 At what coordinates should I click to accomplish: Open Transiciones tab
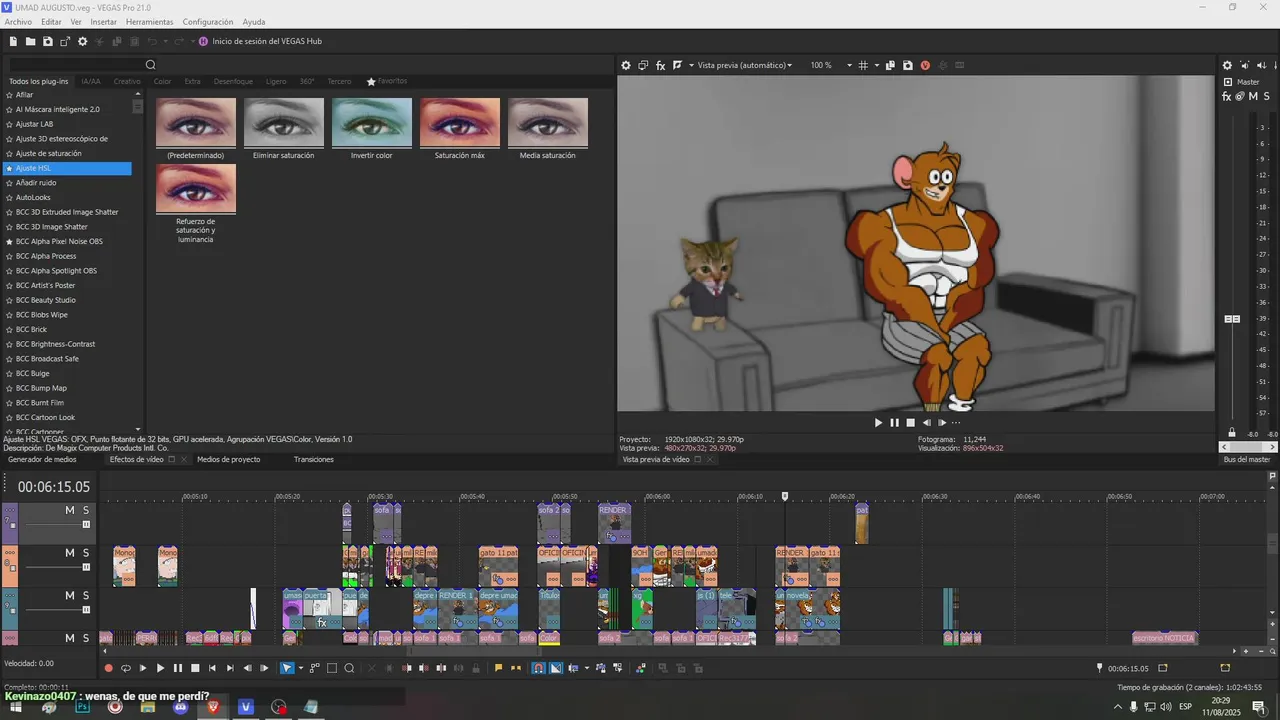[x=314, y=459]
